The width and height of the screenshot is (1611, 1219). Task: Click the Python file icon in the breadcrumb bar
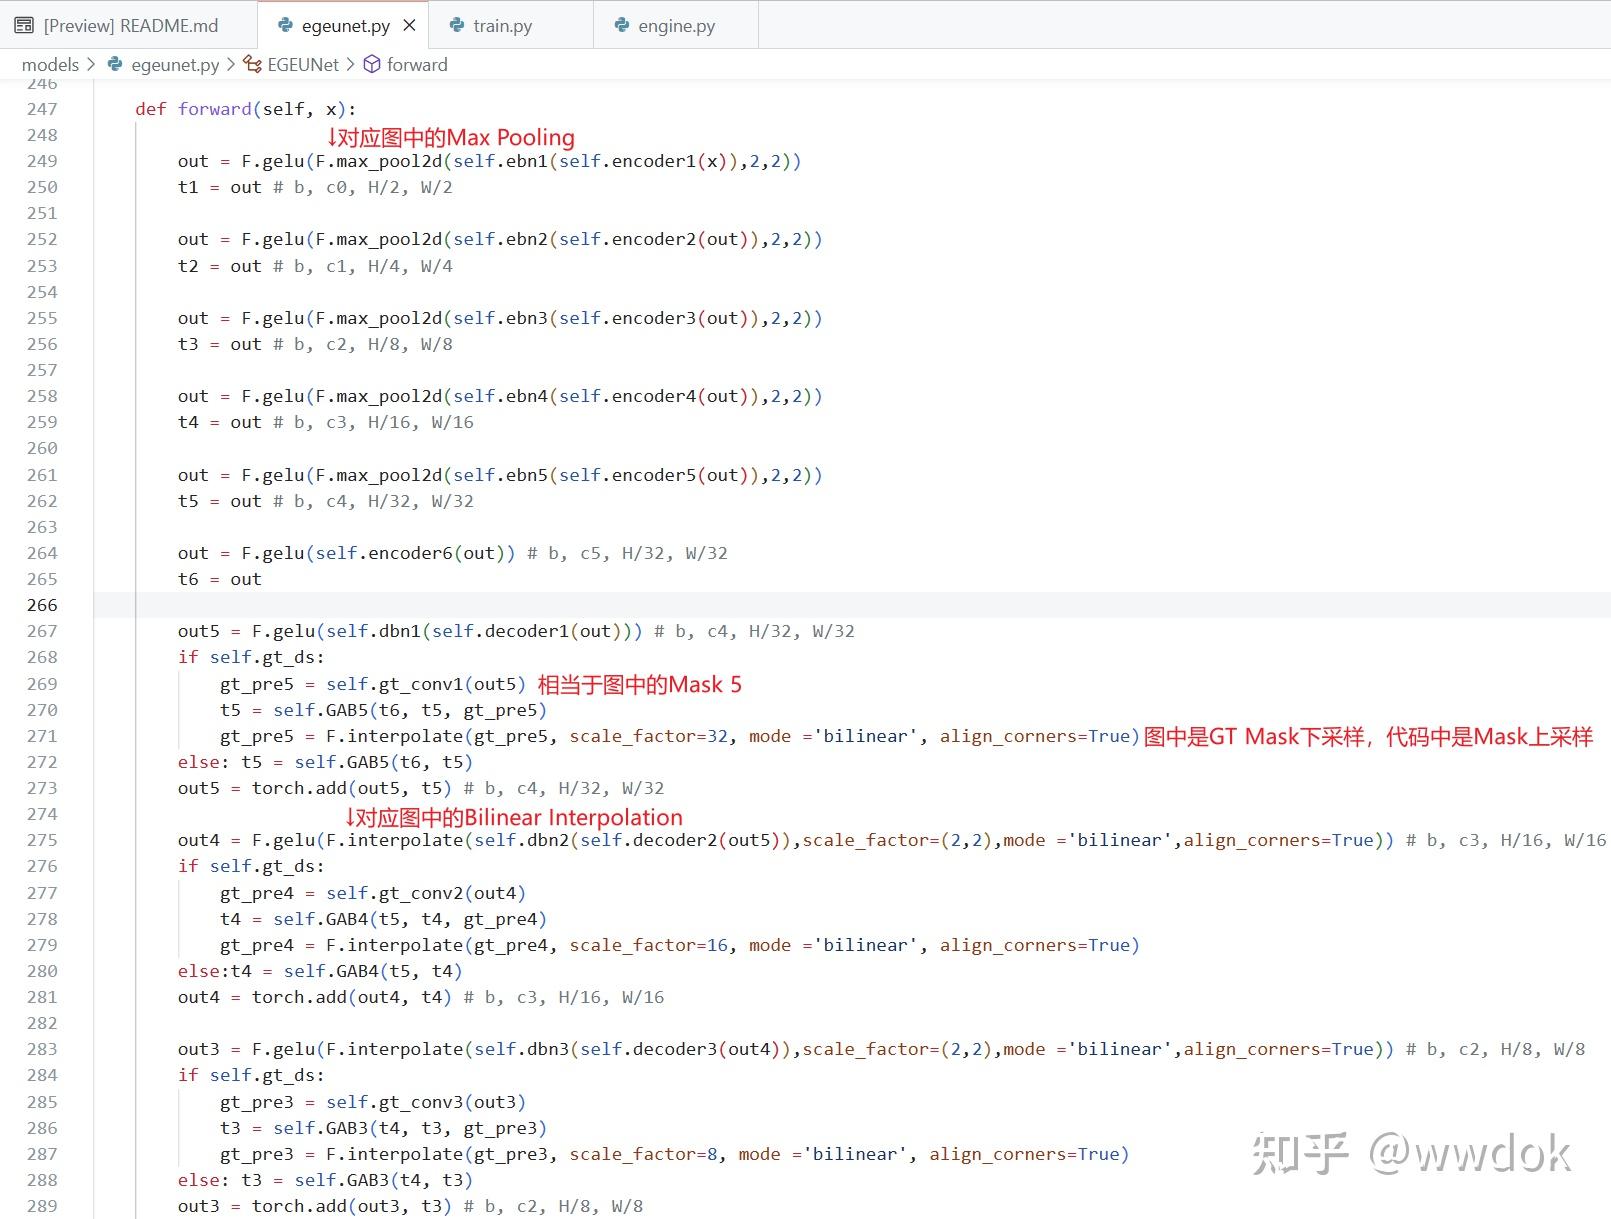pyautogui.click(x=115, y=64)
